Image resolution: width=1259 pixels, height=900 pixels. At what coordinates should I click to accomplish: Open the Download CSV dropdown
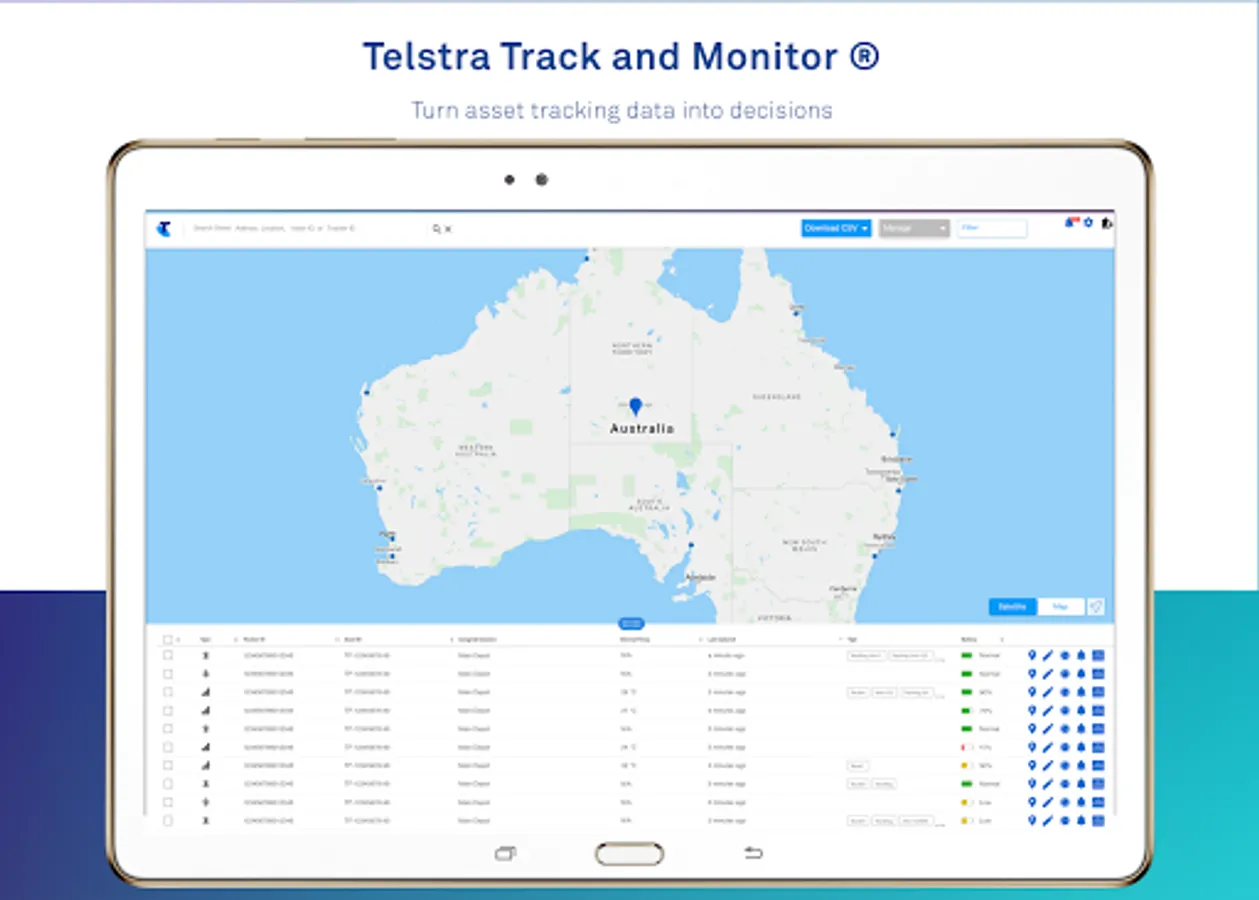pyautogui.click(x=836, y=228)
